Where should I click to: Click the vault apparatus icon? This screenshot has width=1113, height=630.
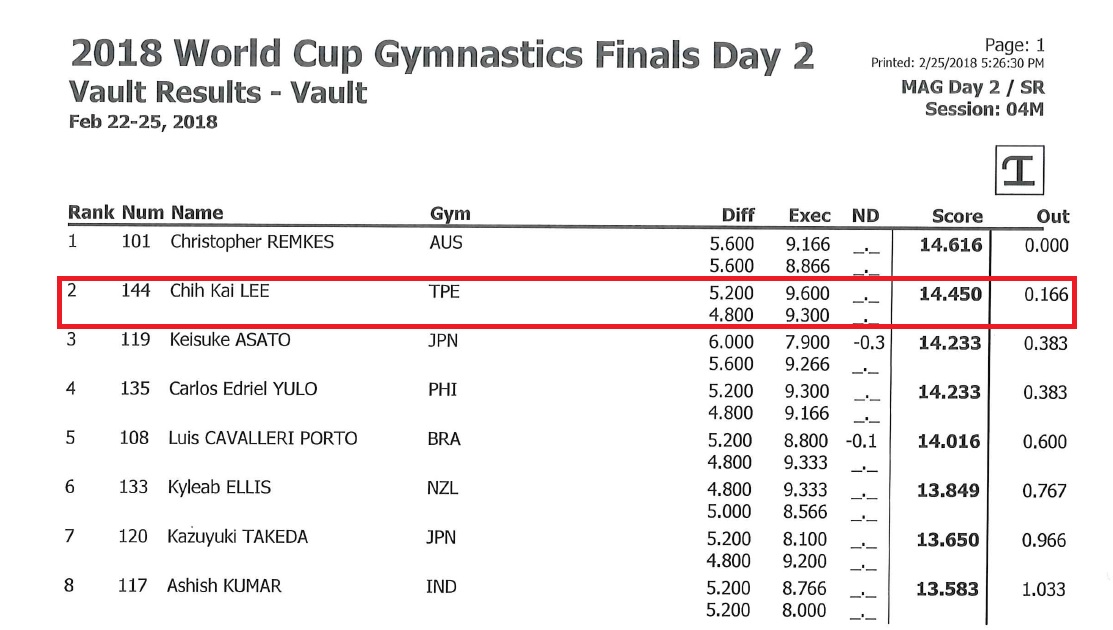[x=1019, y=170]
